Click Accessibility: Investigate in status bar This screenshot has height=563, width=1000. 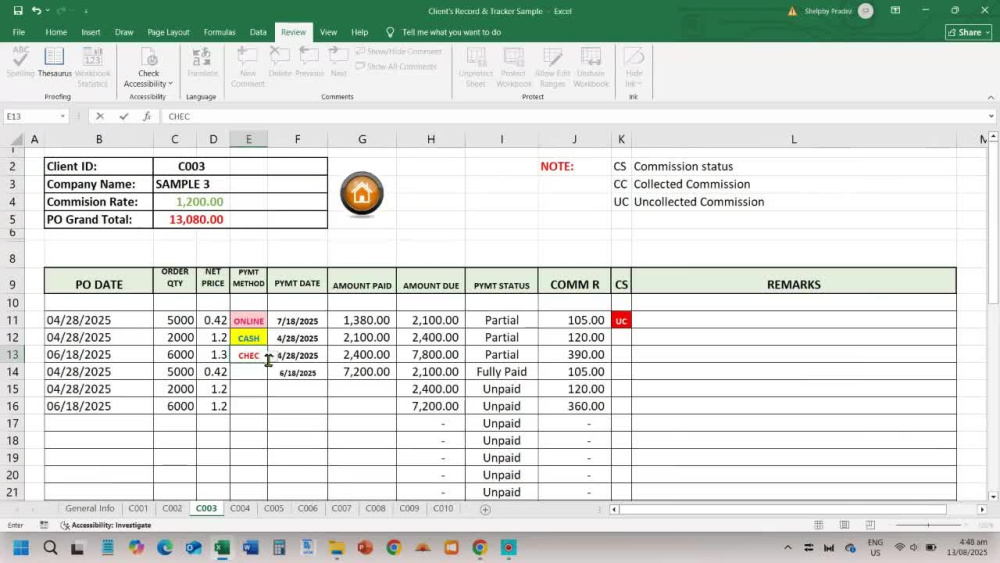[106, 525]
